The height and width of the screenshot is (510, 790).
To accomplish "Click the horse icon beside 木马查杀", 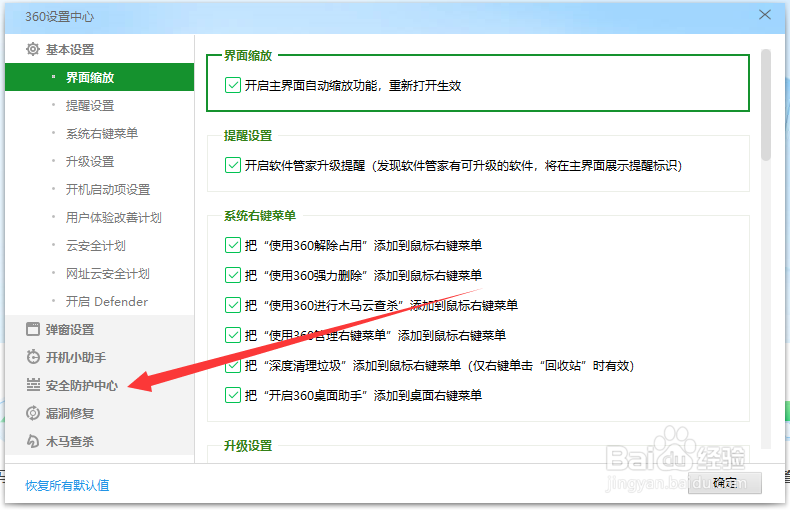I will click(x=33, y=441).
